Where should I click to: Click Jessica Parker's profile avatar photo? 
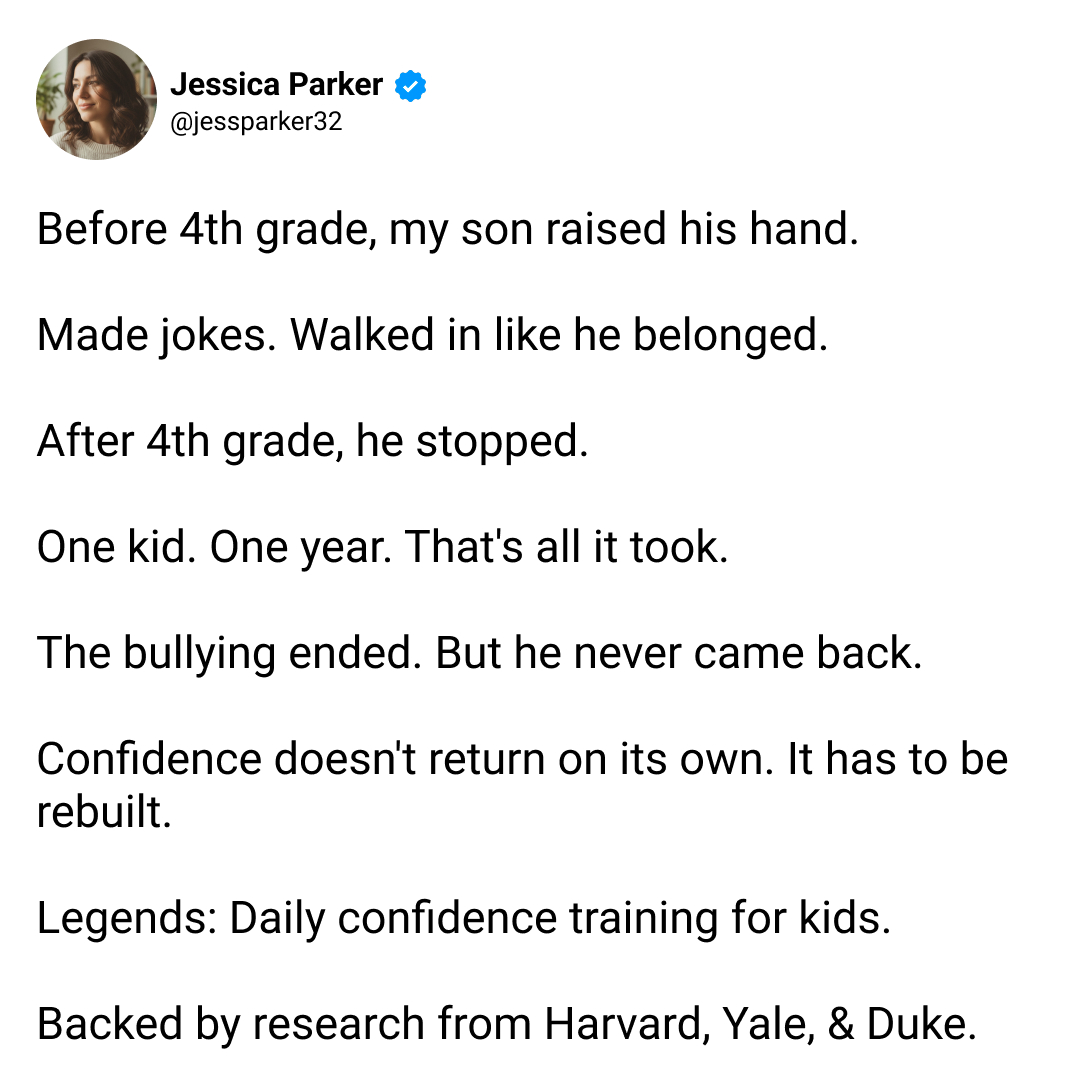click(96, 99)
